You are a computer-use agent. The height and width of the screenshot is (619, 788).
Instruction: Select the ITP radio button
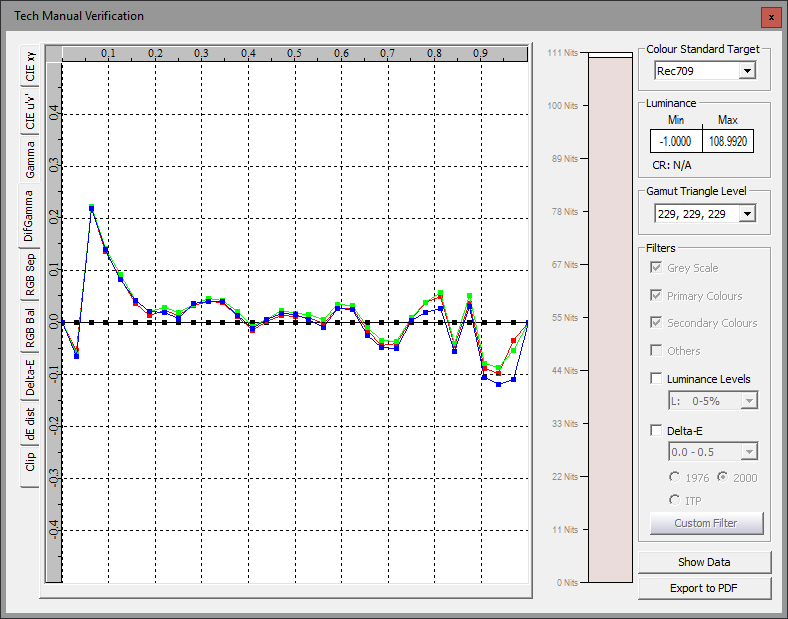point(674,500)
